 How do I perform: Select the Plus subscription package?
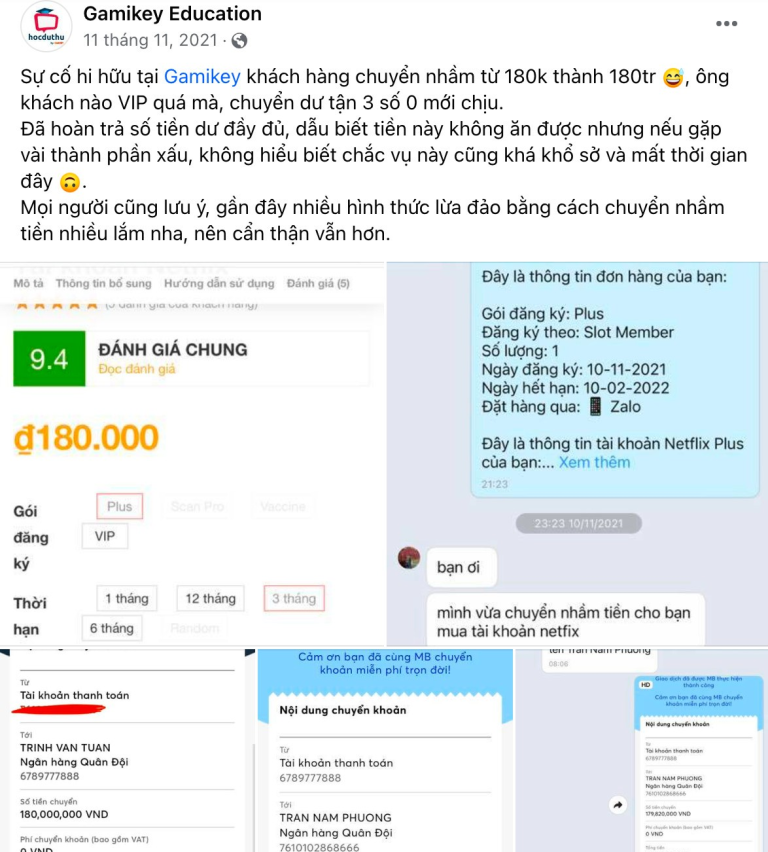(x=120, y=506)
